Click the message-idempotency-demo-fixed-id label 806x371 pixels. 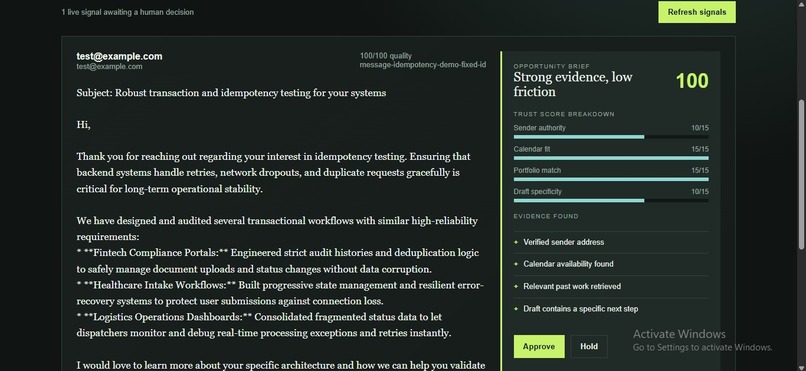click(x=423, y=65)
